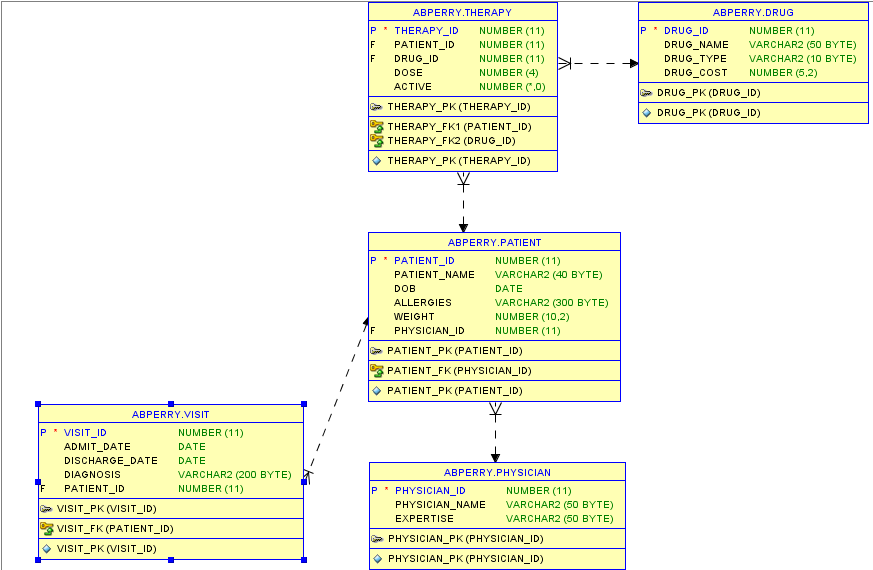This screenshot has height=570, width=873.
Task: Click the PATIENT_ID foreign key column in THERAPY
Action: 424,45
